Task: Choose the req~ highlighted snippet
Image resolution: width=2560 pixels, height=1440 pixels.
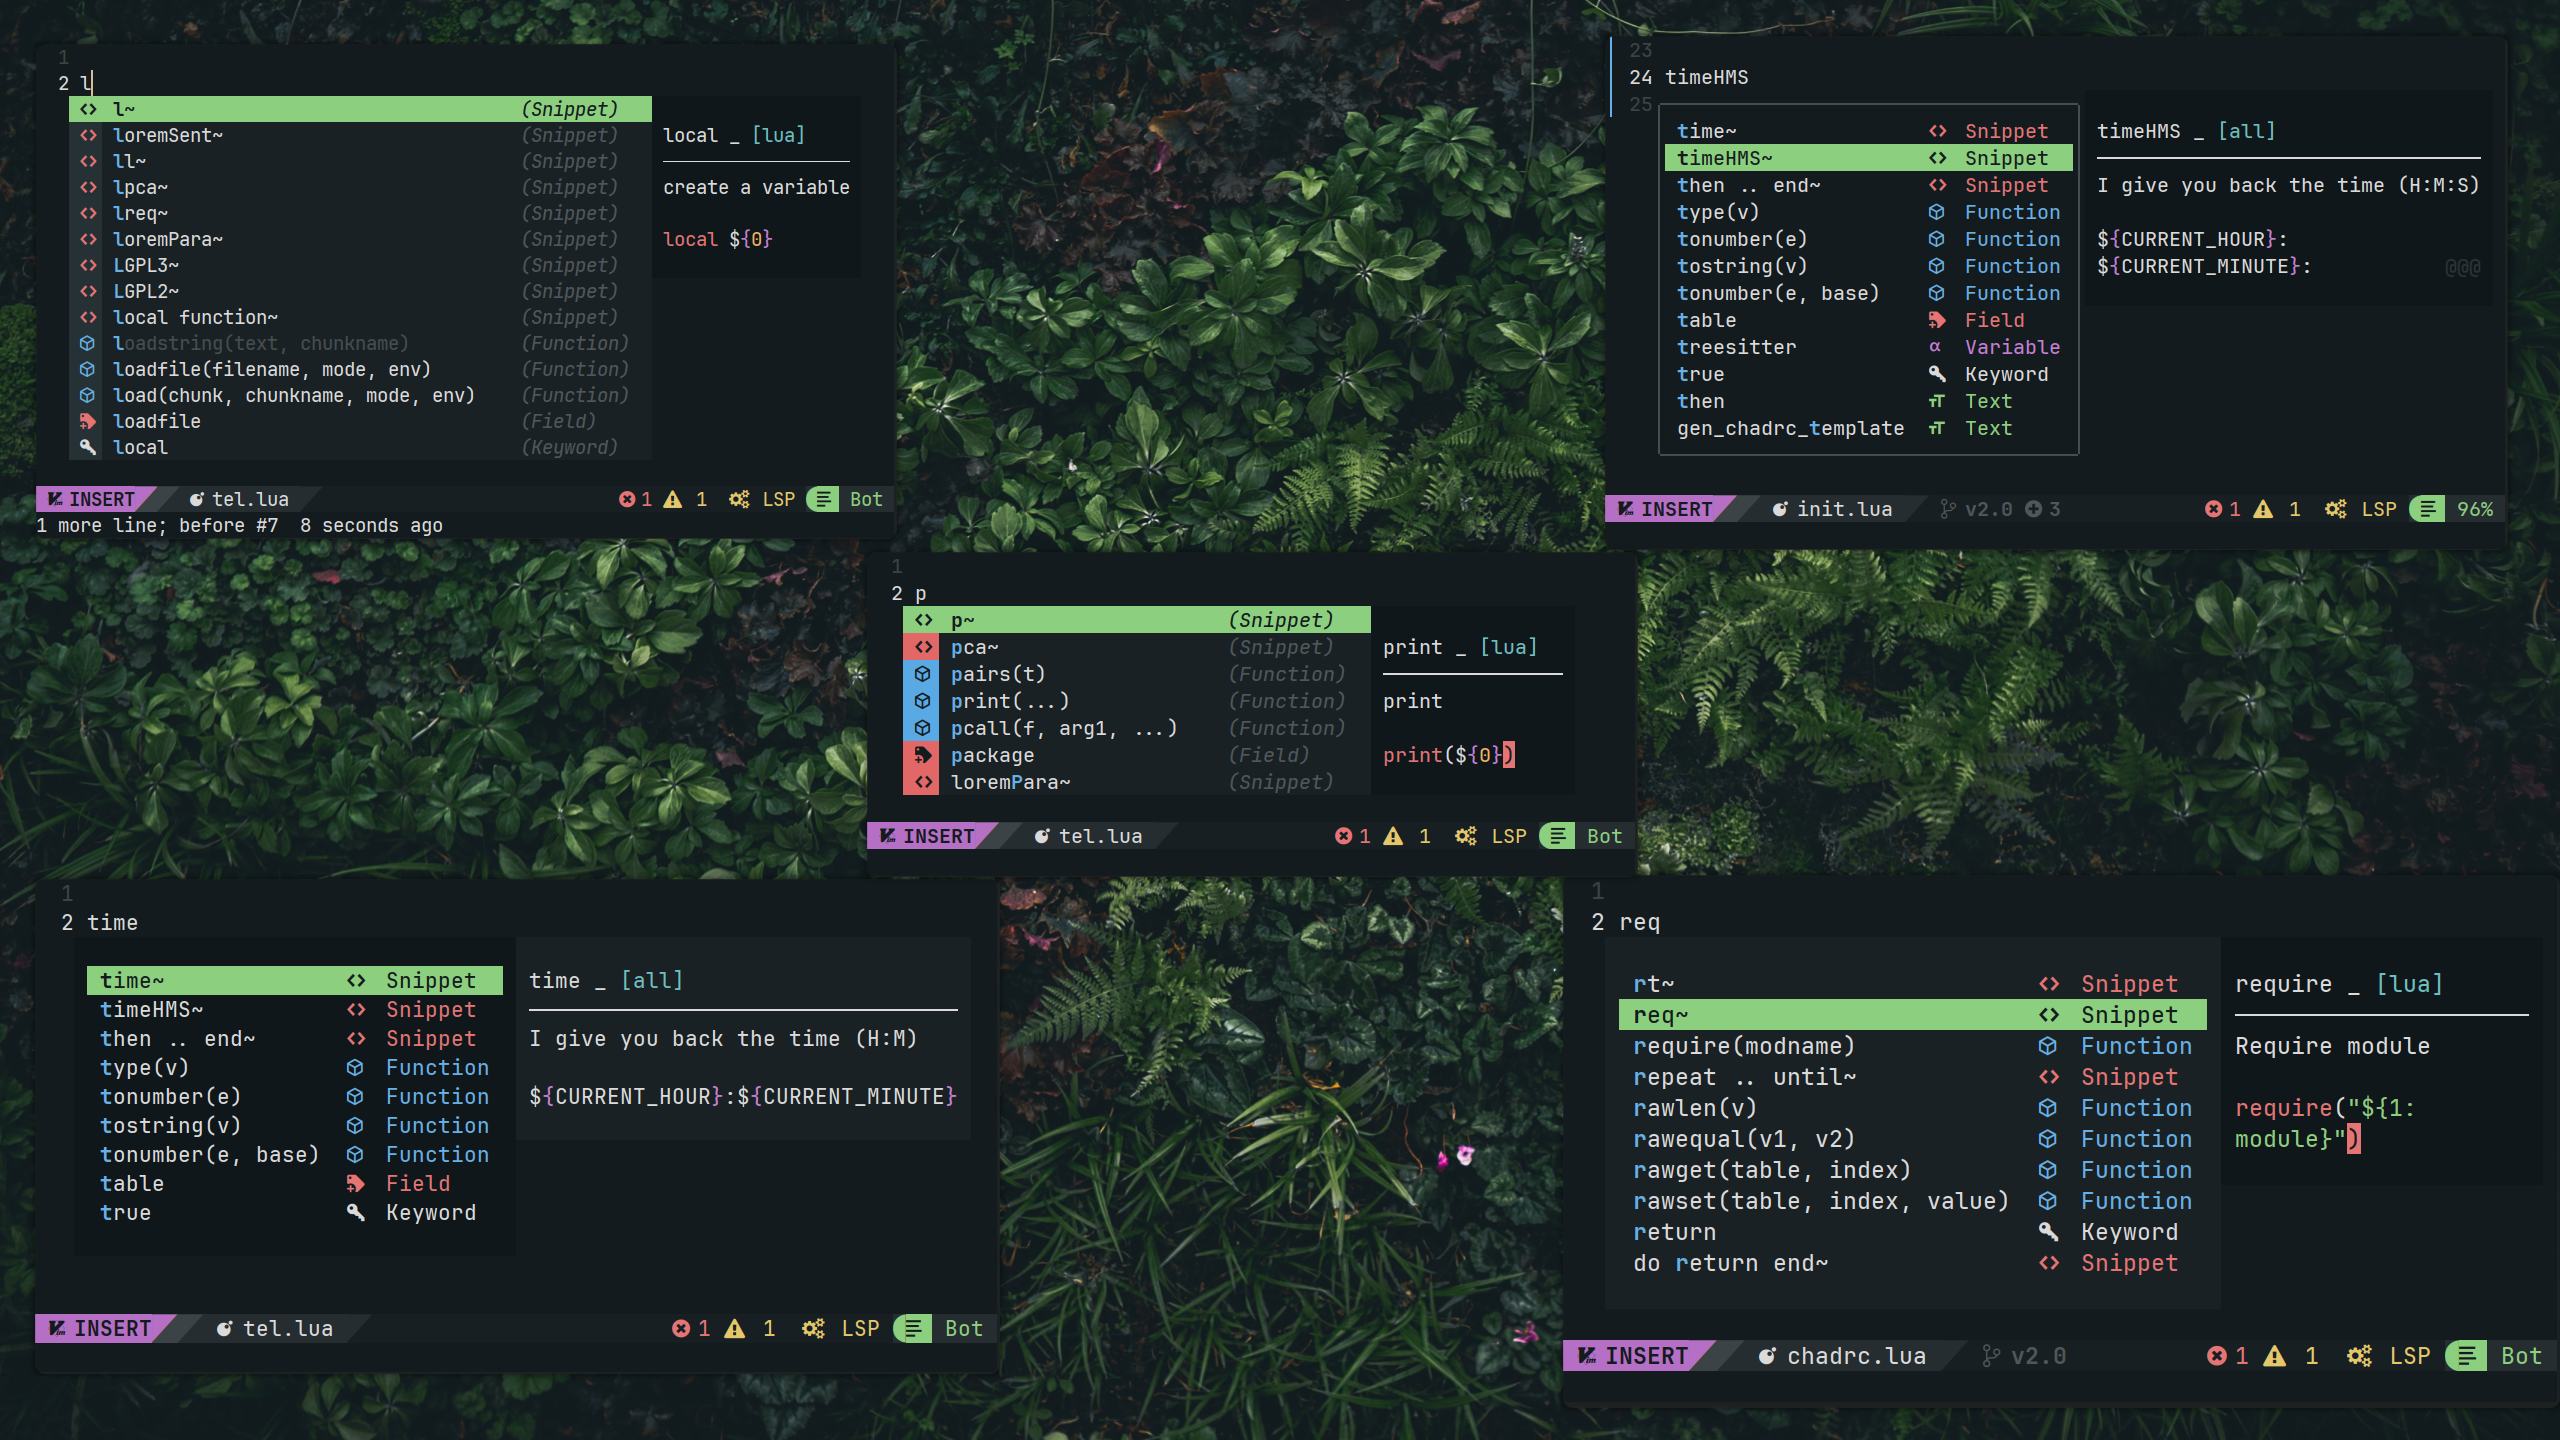Action: click(x=1912, y=1015)
